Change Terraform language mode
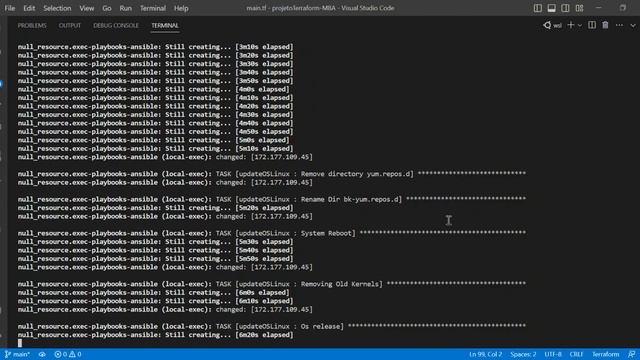This screenshot has width=640, height=360. pyautogui.click(x=605, y=354)
